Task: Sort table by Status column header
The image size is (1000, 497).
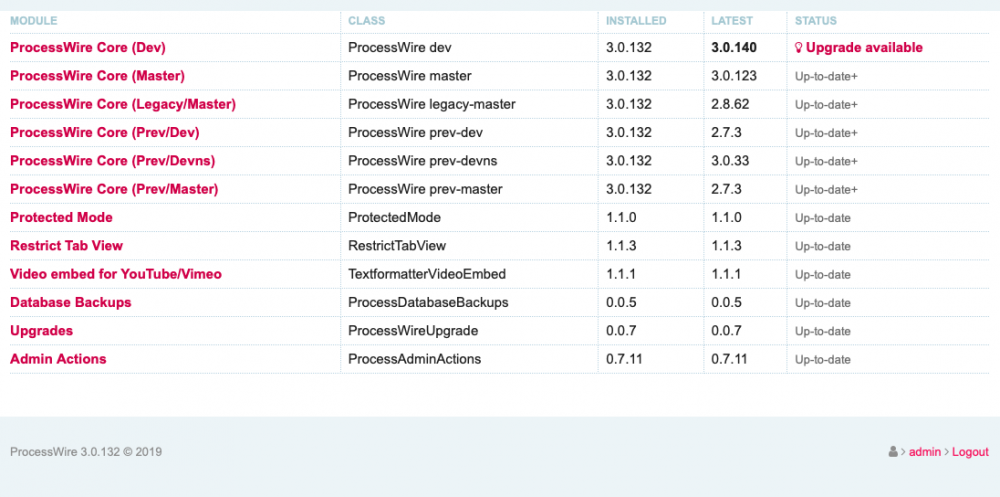Action: [x=816, y=21]
